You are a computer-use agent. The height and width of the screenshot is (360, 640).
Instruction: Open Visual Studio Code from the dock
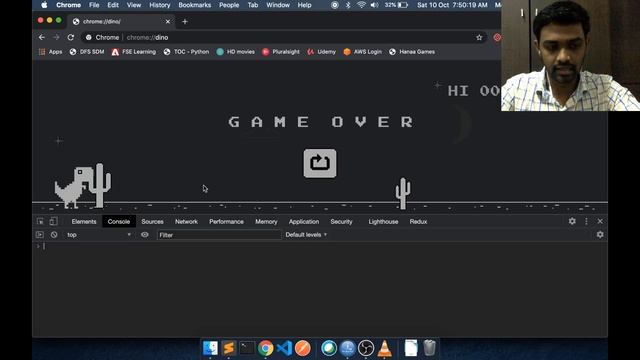point(284,348)
